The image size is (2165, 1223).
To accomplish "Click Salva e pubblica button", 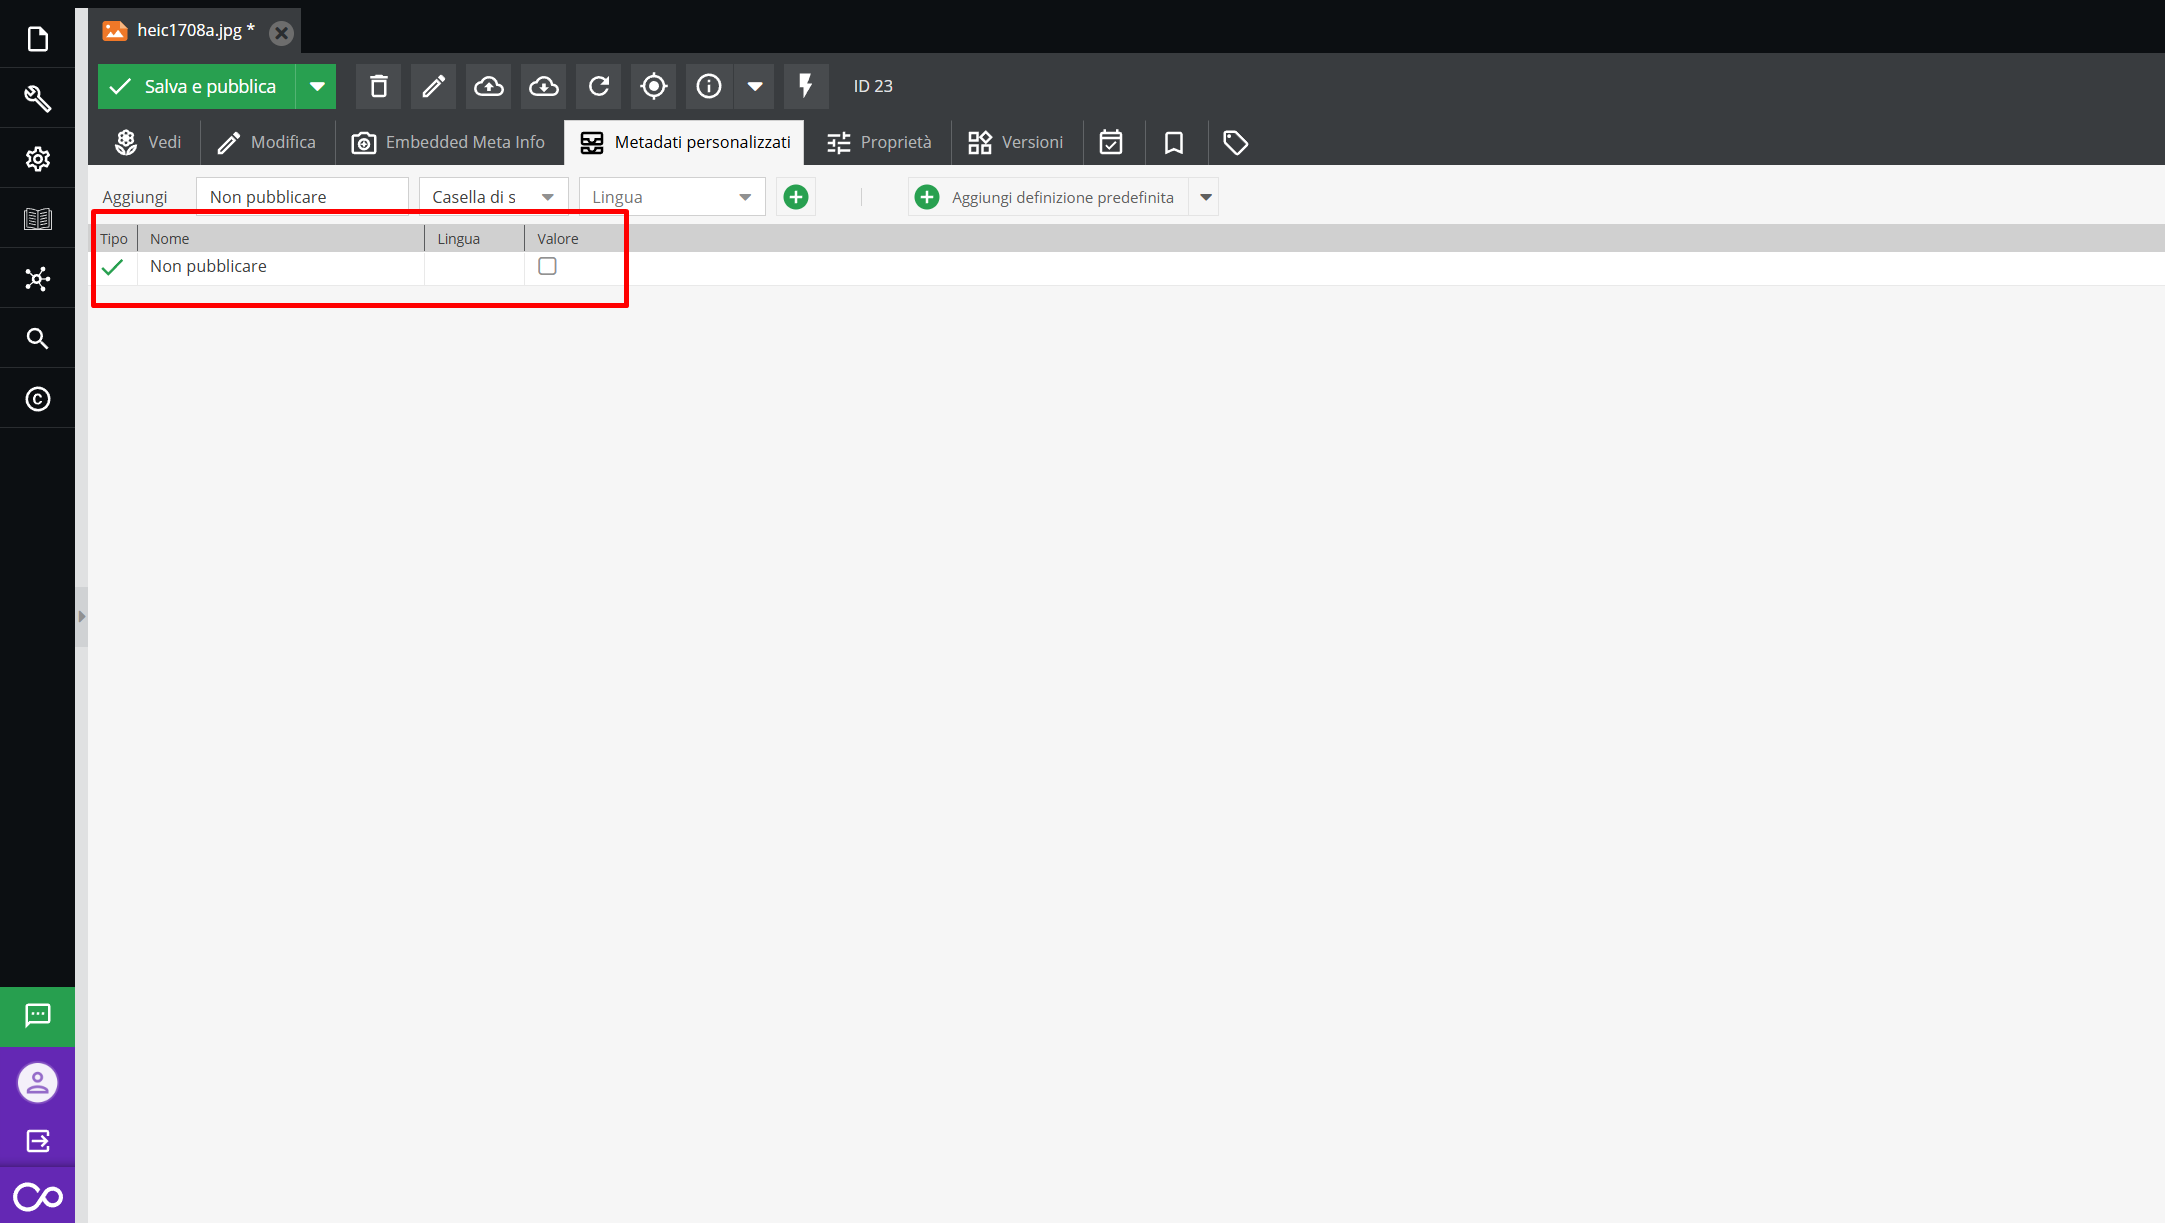I will (197, 87).
